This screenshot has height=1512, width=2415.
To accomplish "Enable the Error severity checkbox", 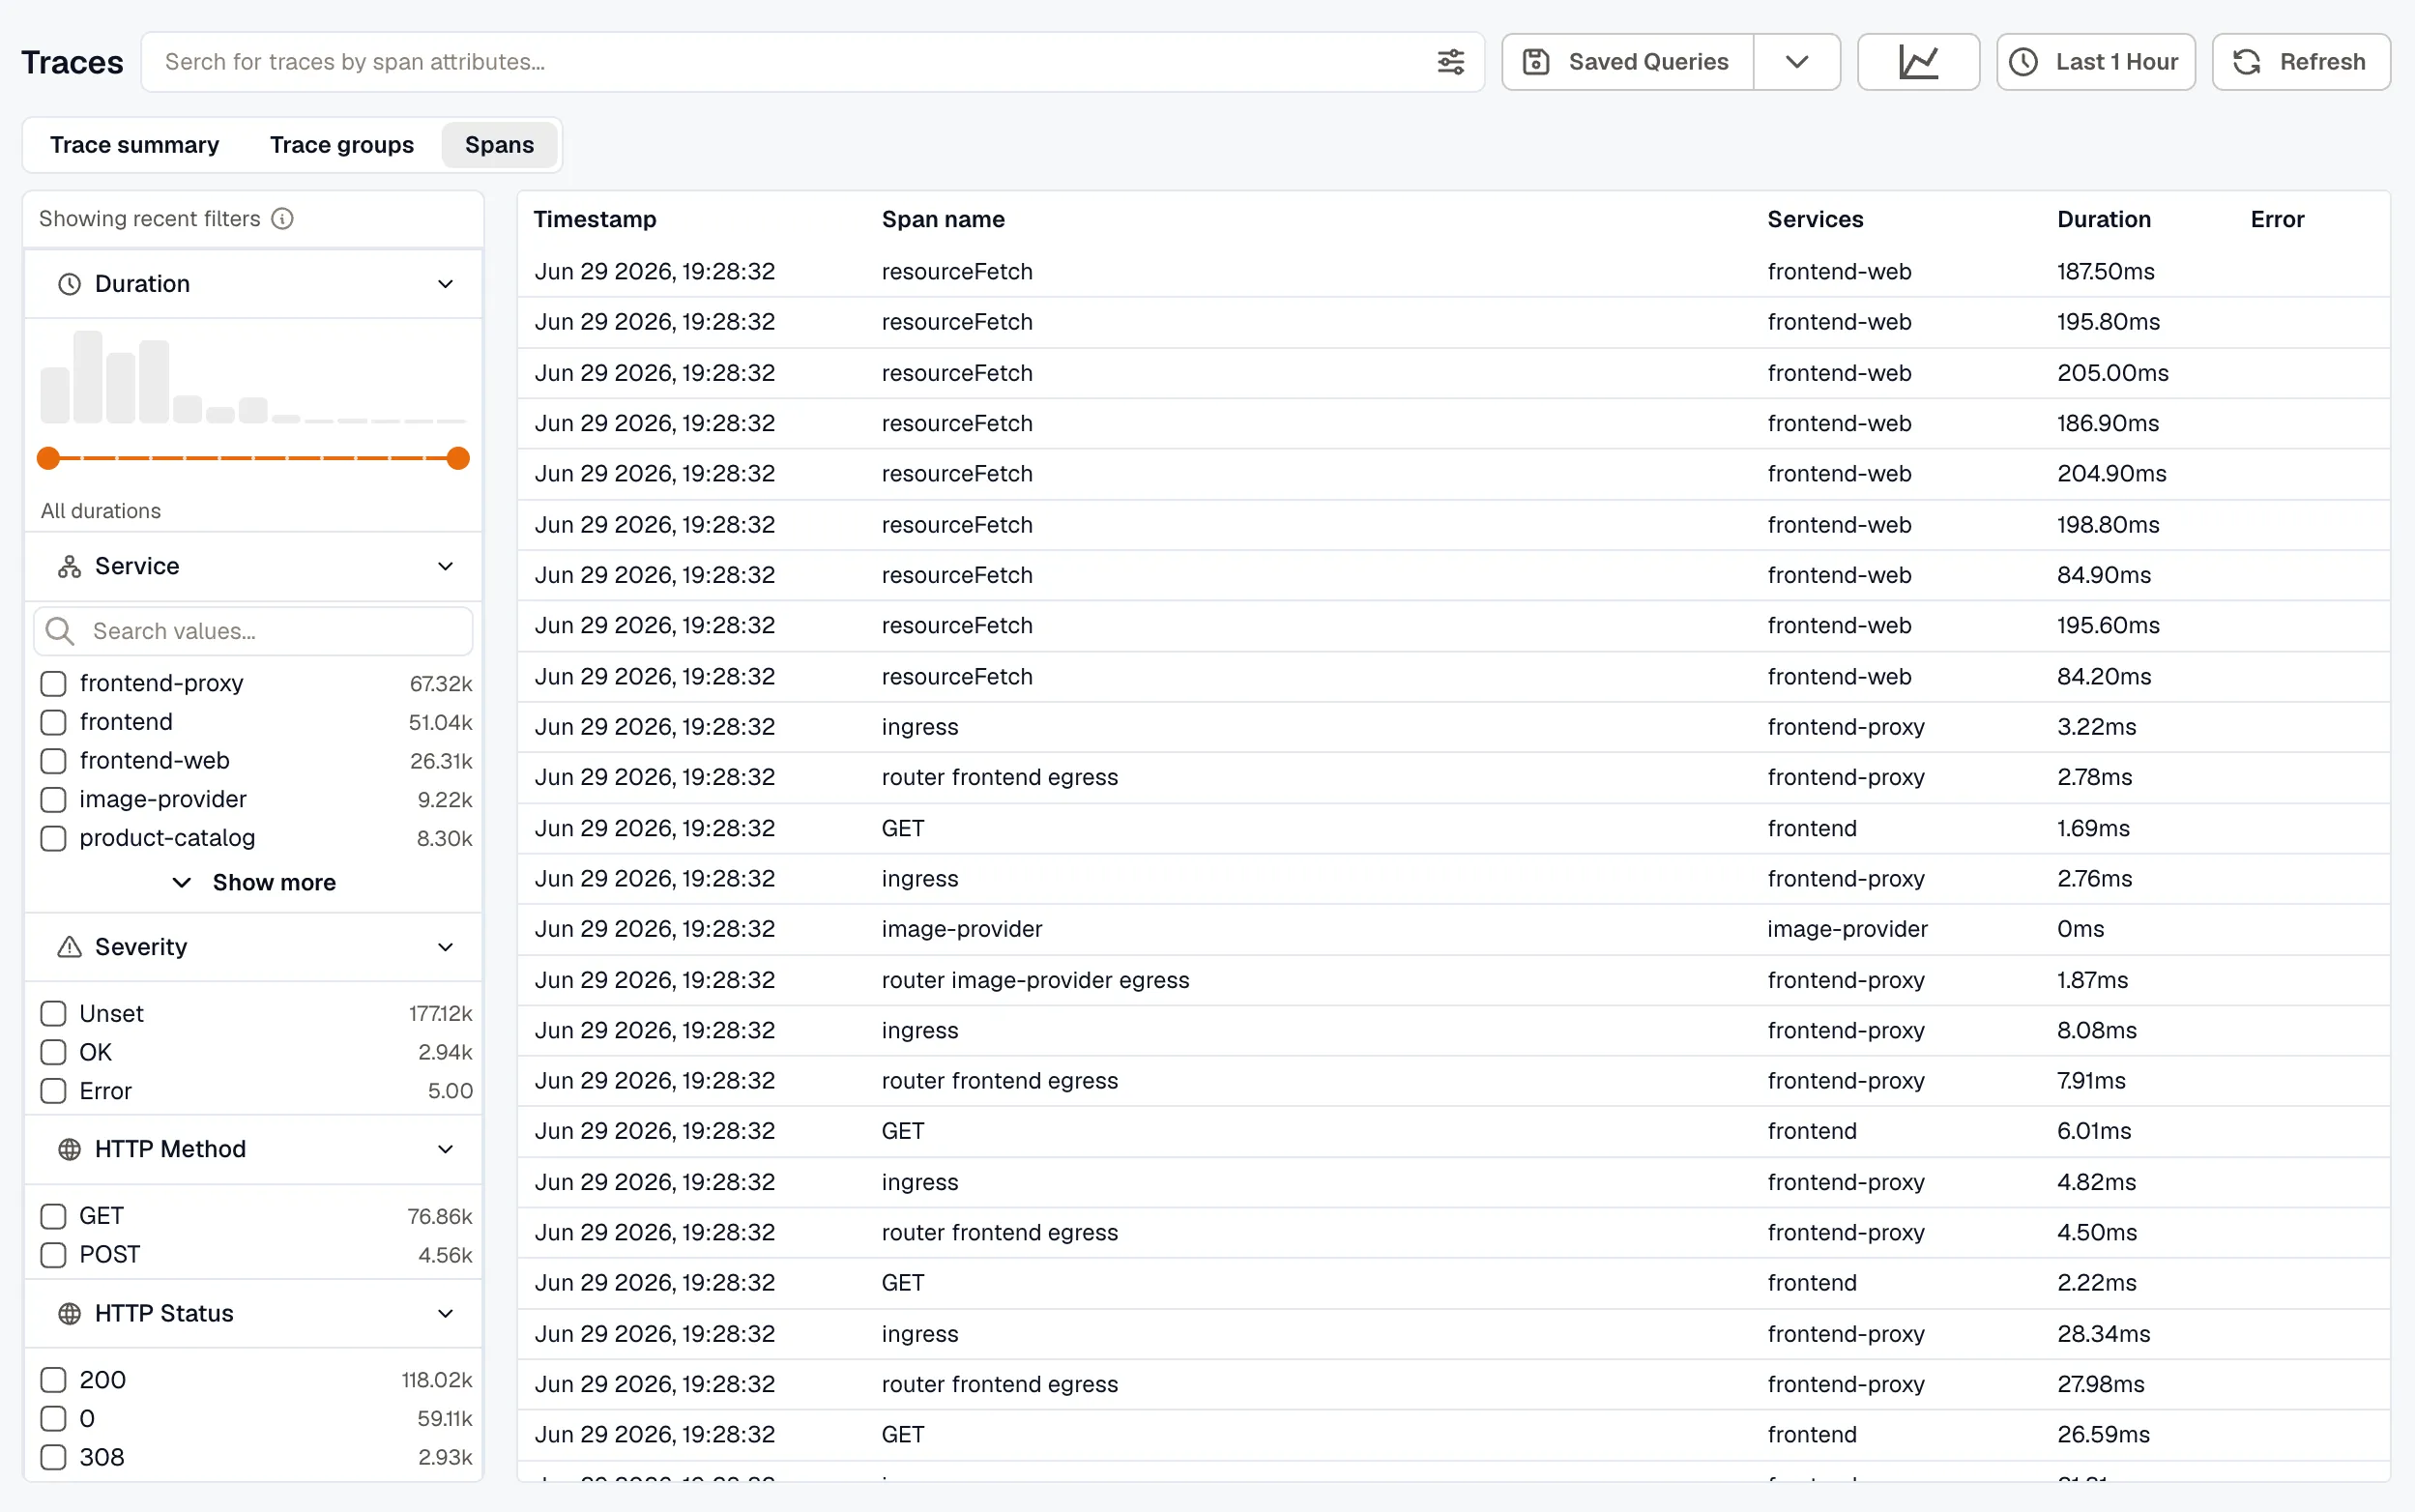I will 53,1091.
